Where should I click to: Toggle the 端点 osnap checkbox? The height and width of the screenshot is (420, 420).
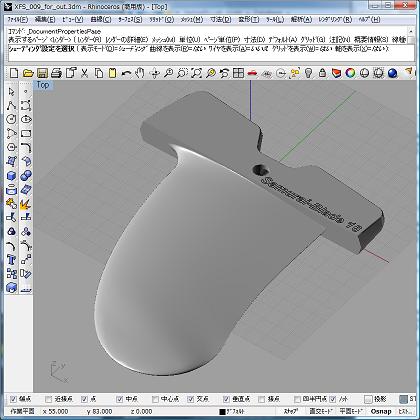click(x=13, y=399)
